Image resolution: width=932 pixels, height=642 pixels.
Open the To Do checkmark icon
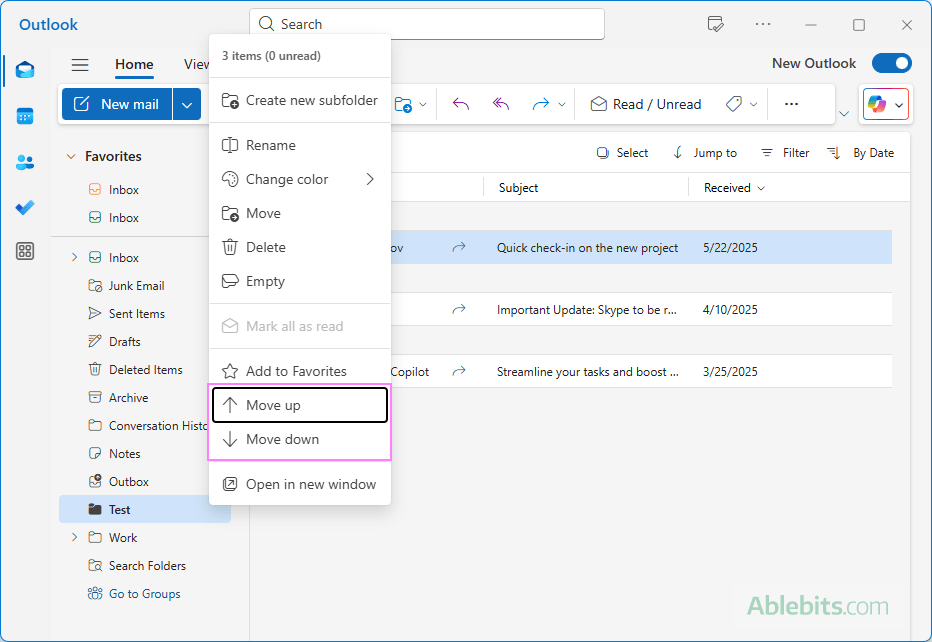(25, 207)
